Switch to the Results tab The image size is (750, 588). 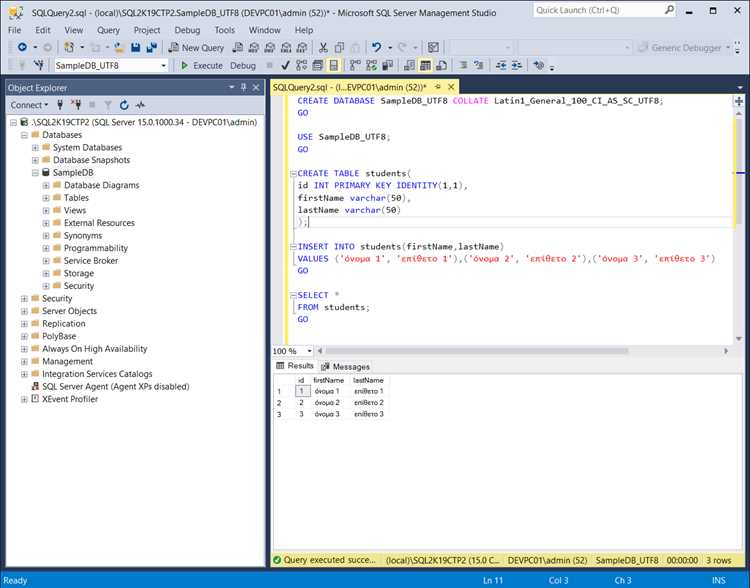coord(295,366)
